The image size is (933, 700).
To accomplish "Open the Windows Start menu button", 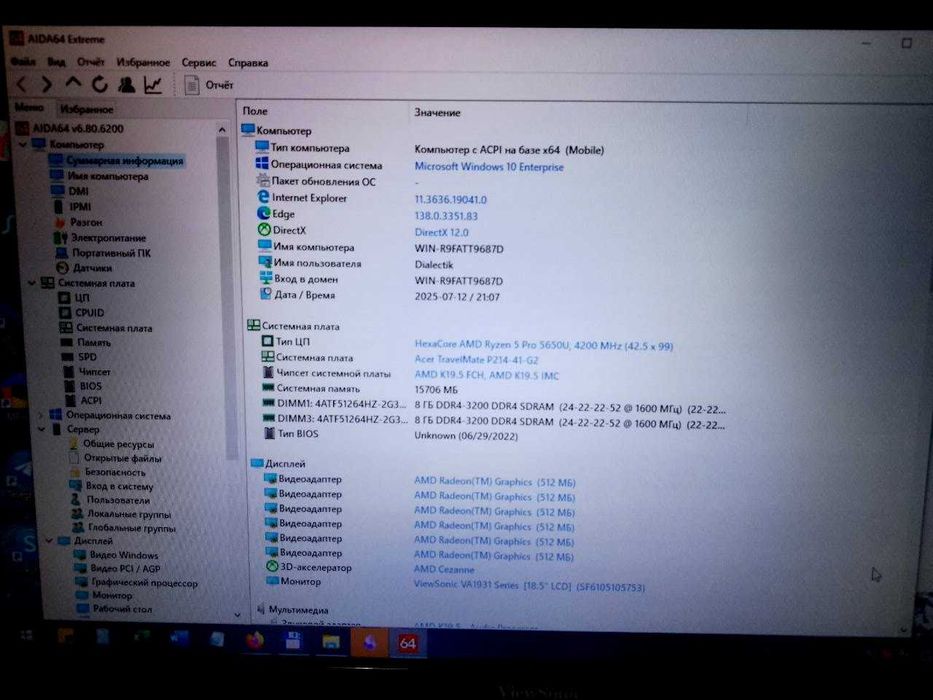I will pos(26,635).
